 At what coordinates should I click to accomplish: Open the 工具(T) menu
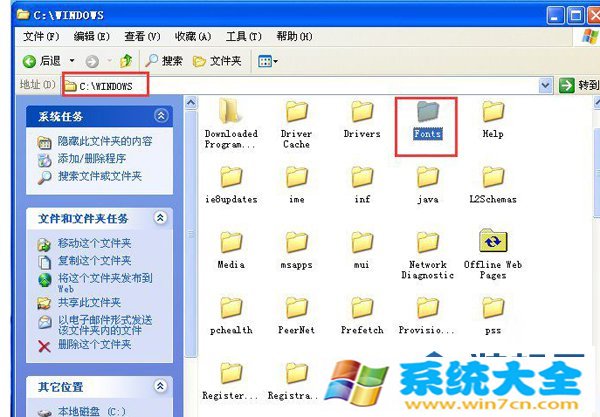coord(243,36)
